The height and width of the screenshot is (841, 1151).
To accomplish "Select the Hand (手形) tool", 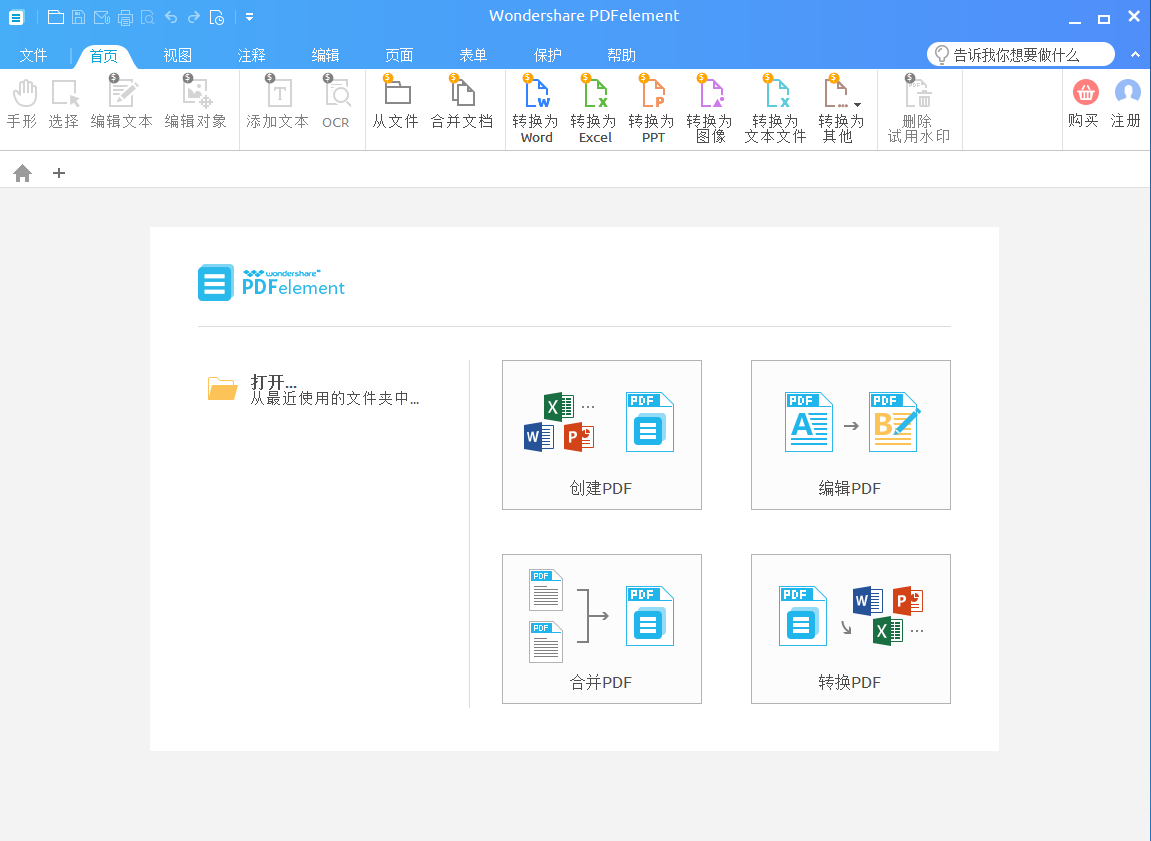I will pyautogui.click(x=22, y=97).
